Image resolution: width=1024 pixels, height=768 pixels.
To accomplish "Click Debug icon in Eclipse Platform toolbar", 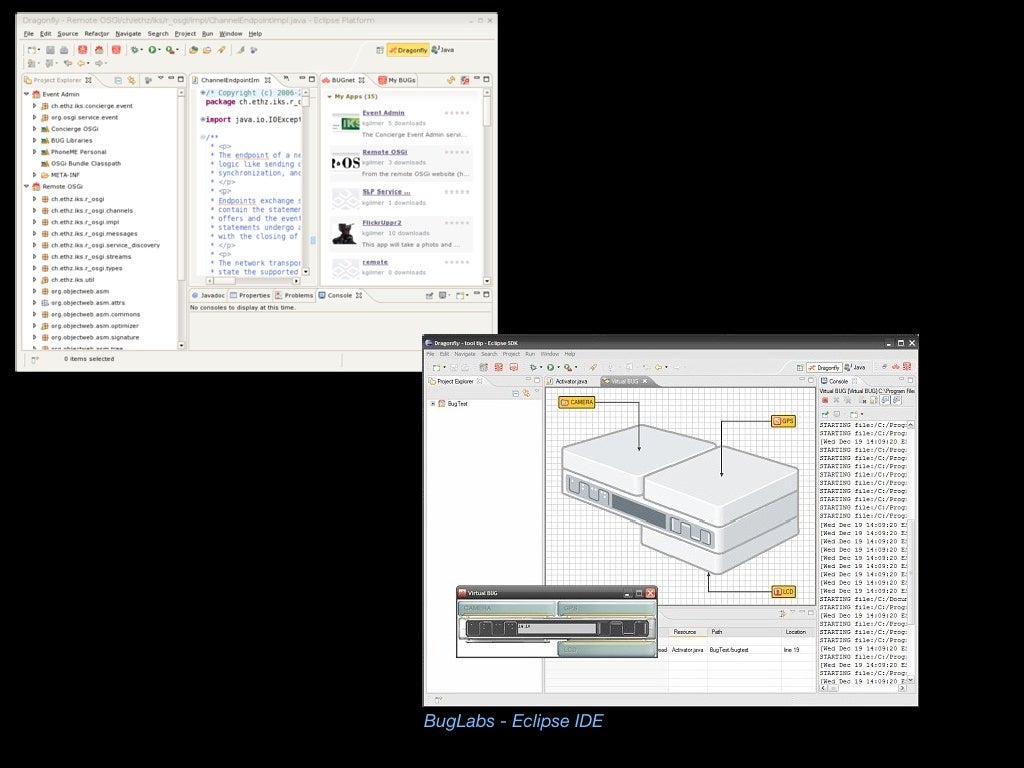I will tap(135, 50).
